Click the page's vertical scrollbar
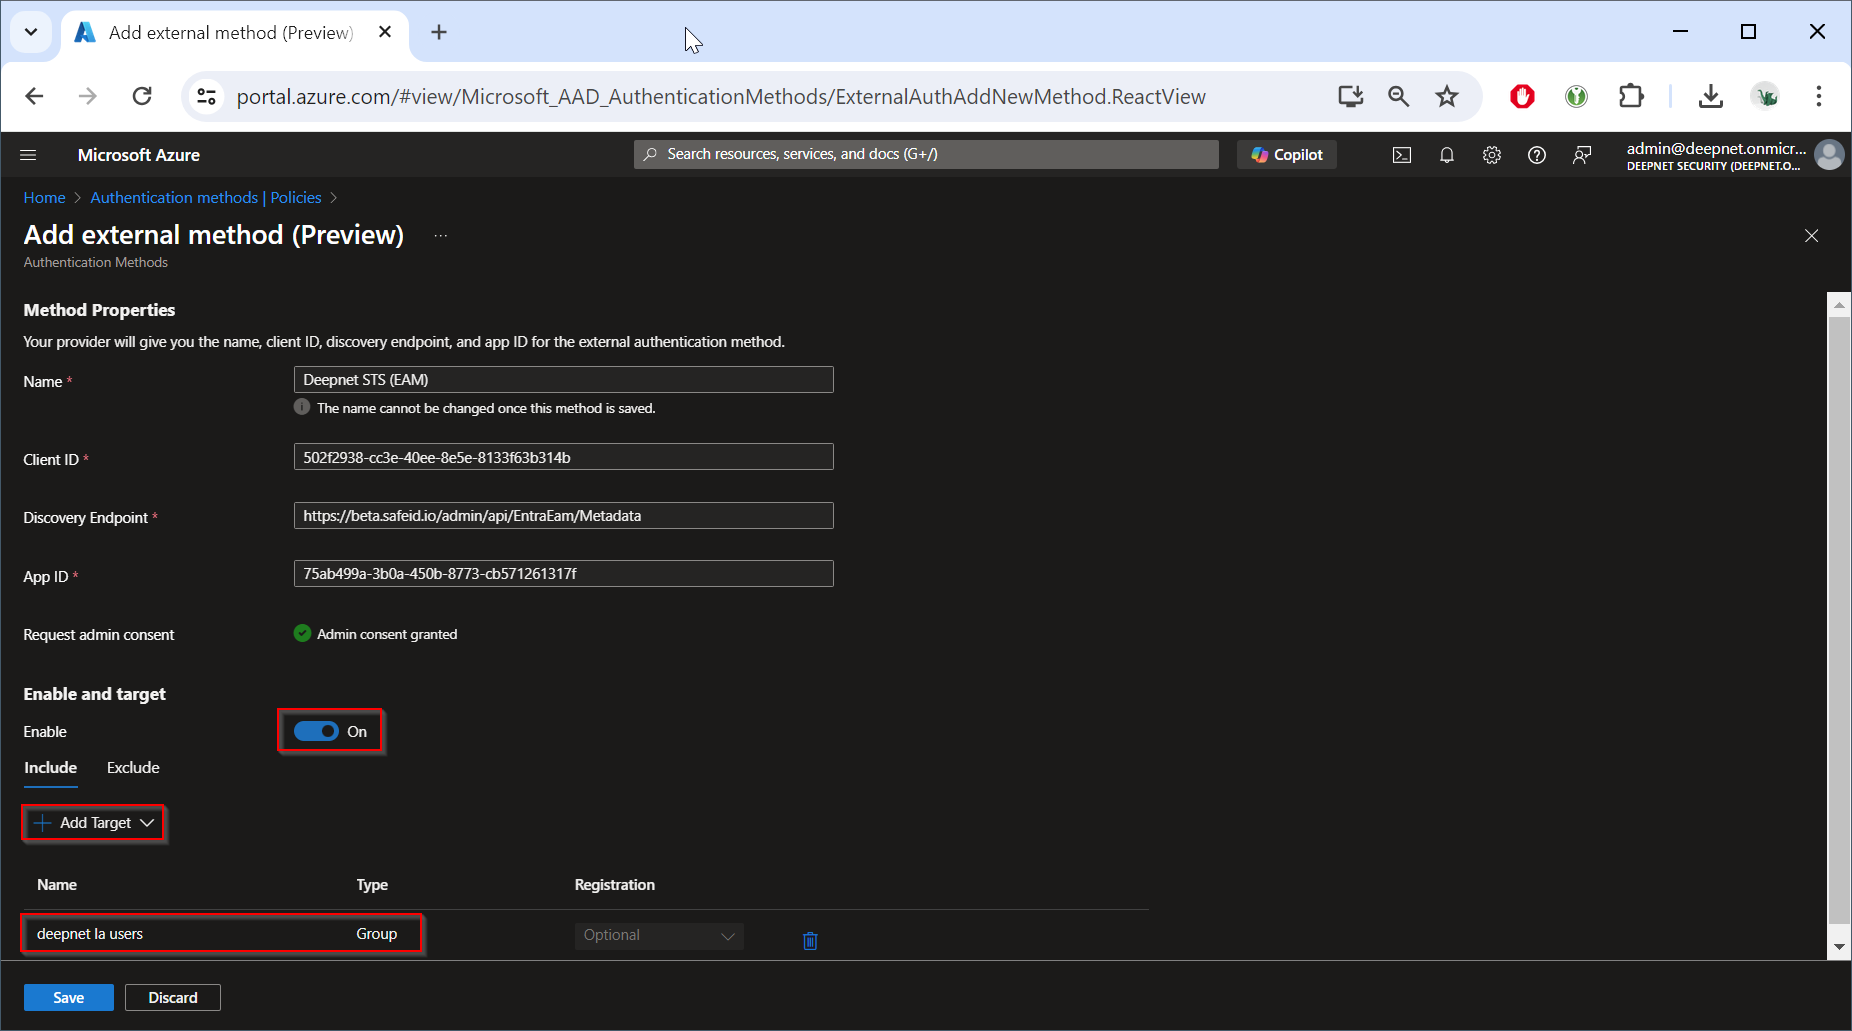Screen dimensions: 1852x1031 click(x=1838, y=620)
